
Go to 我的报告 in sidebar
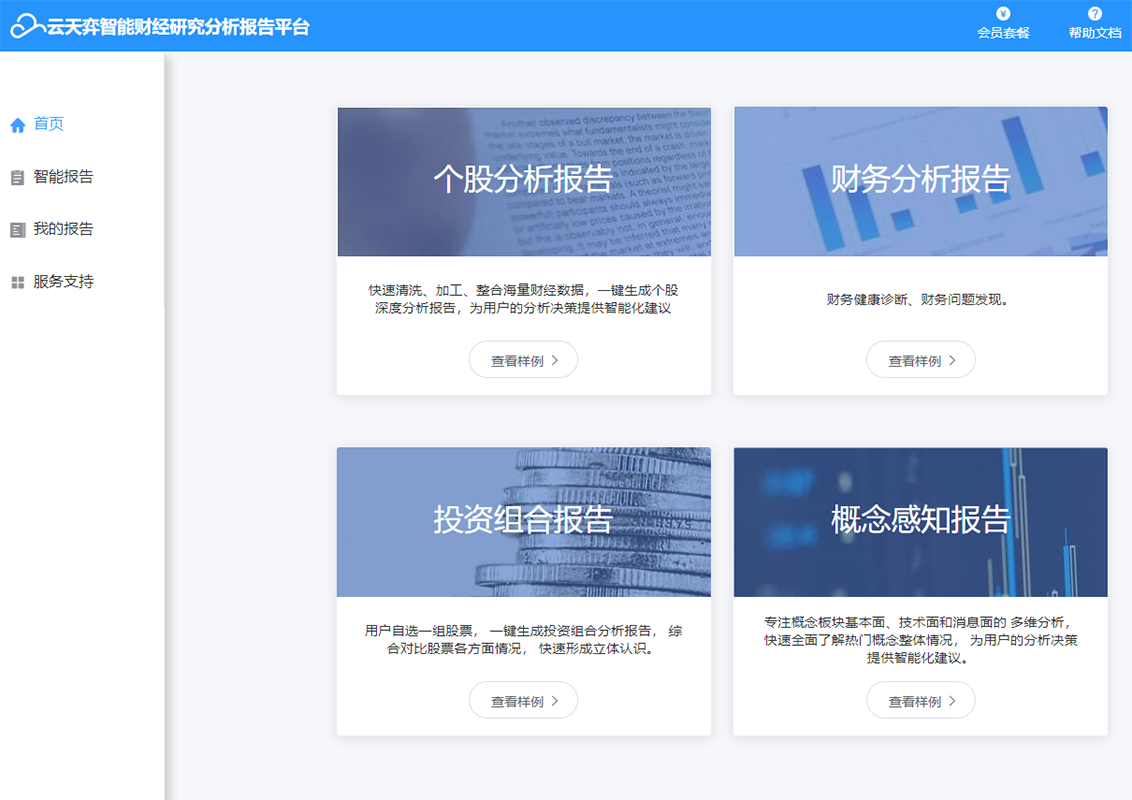(63, 229)
